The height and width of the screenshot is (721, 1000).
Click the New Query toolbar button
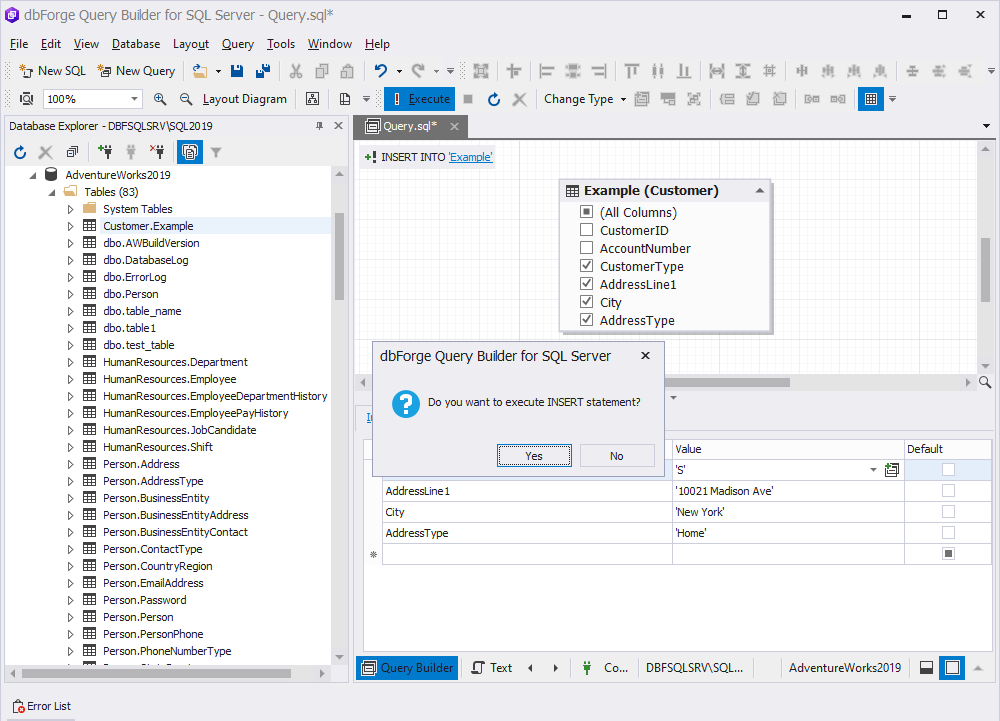tap(136, 71)
